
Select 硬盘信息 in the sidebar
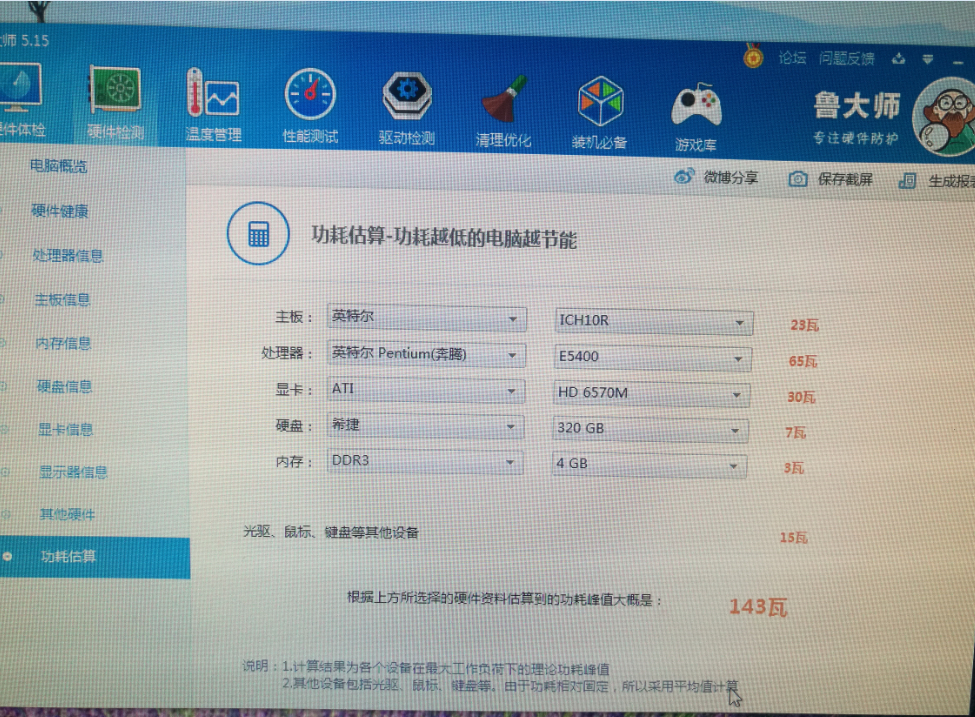click(x=64, y=386)
